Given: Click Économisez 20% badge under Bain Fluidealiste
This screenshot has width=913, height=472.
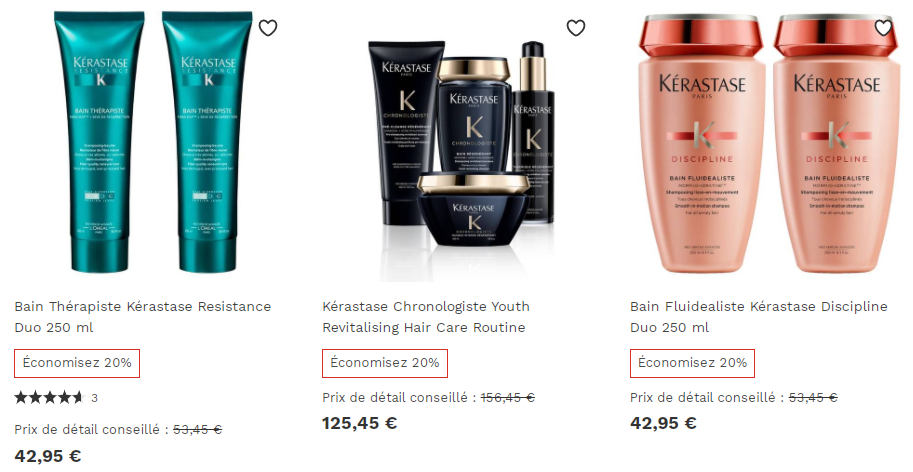Looking at the screenshot, I should [692, 363].
